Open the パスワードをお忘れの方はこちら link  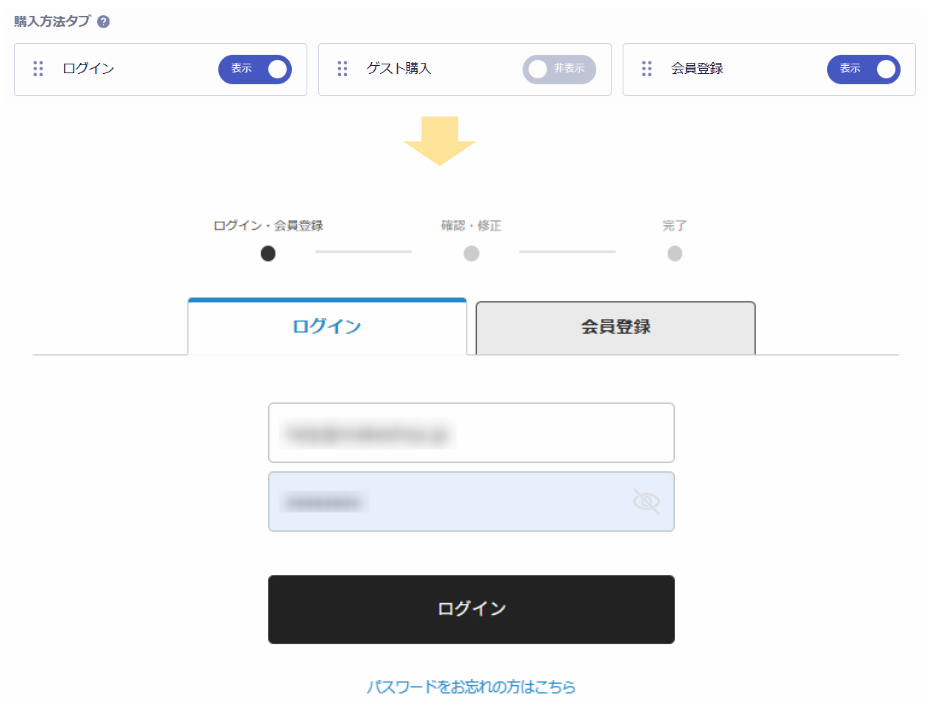click(471, 687)
